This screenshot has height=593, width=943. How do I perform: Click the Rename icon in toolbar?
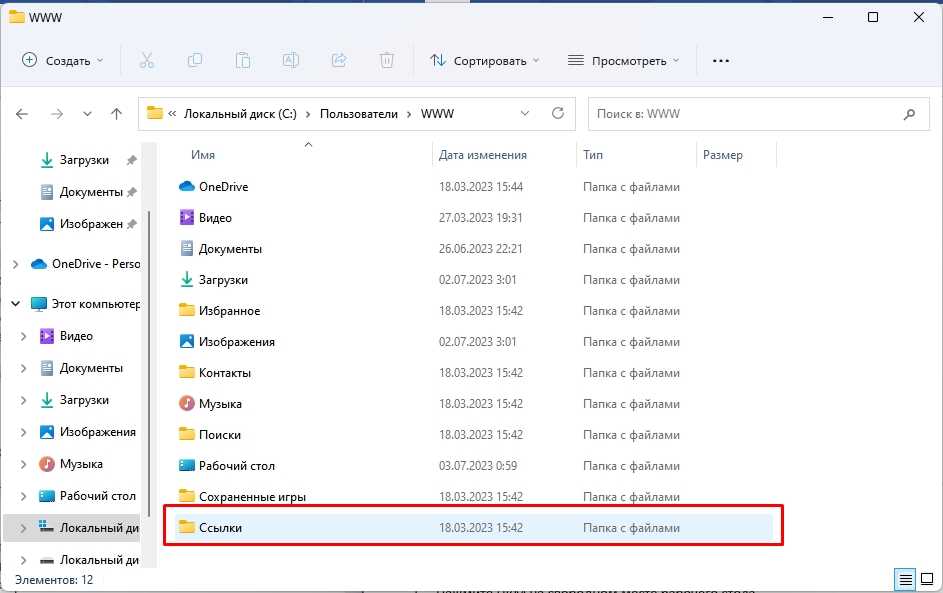[291, 61]
